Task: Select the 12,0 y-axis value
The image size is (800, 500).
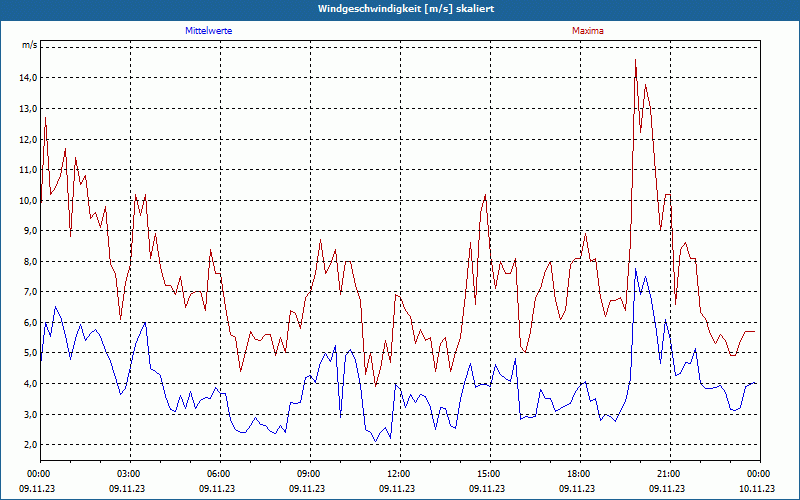Action: tap(29, 139)
